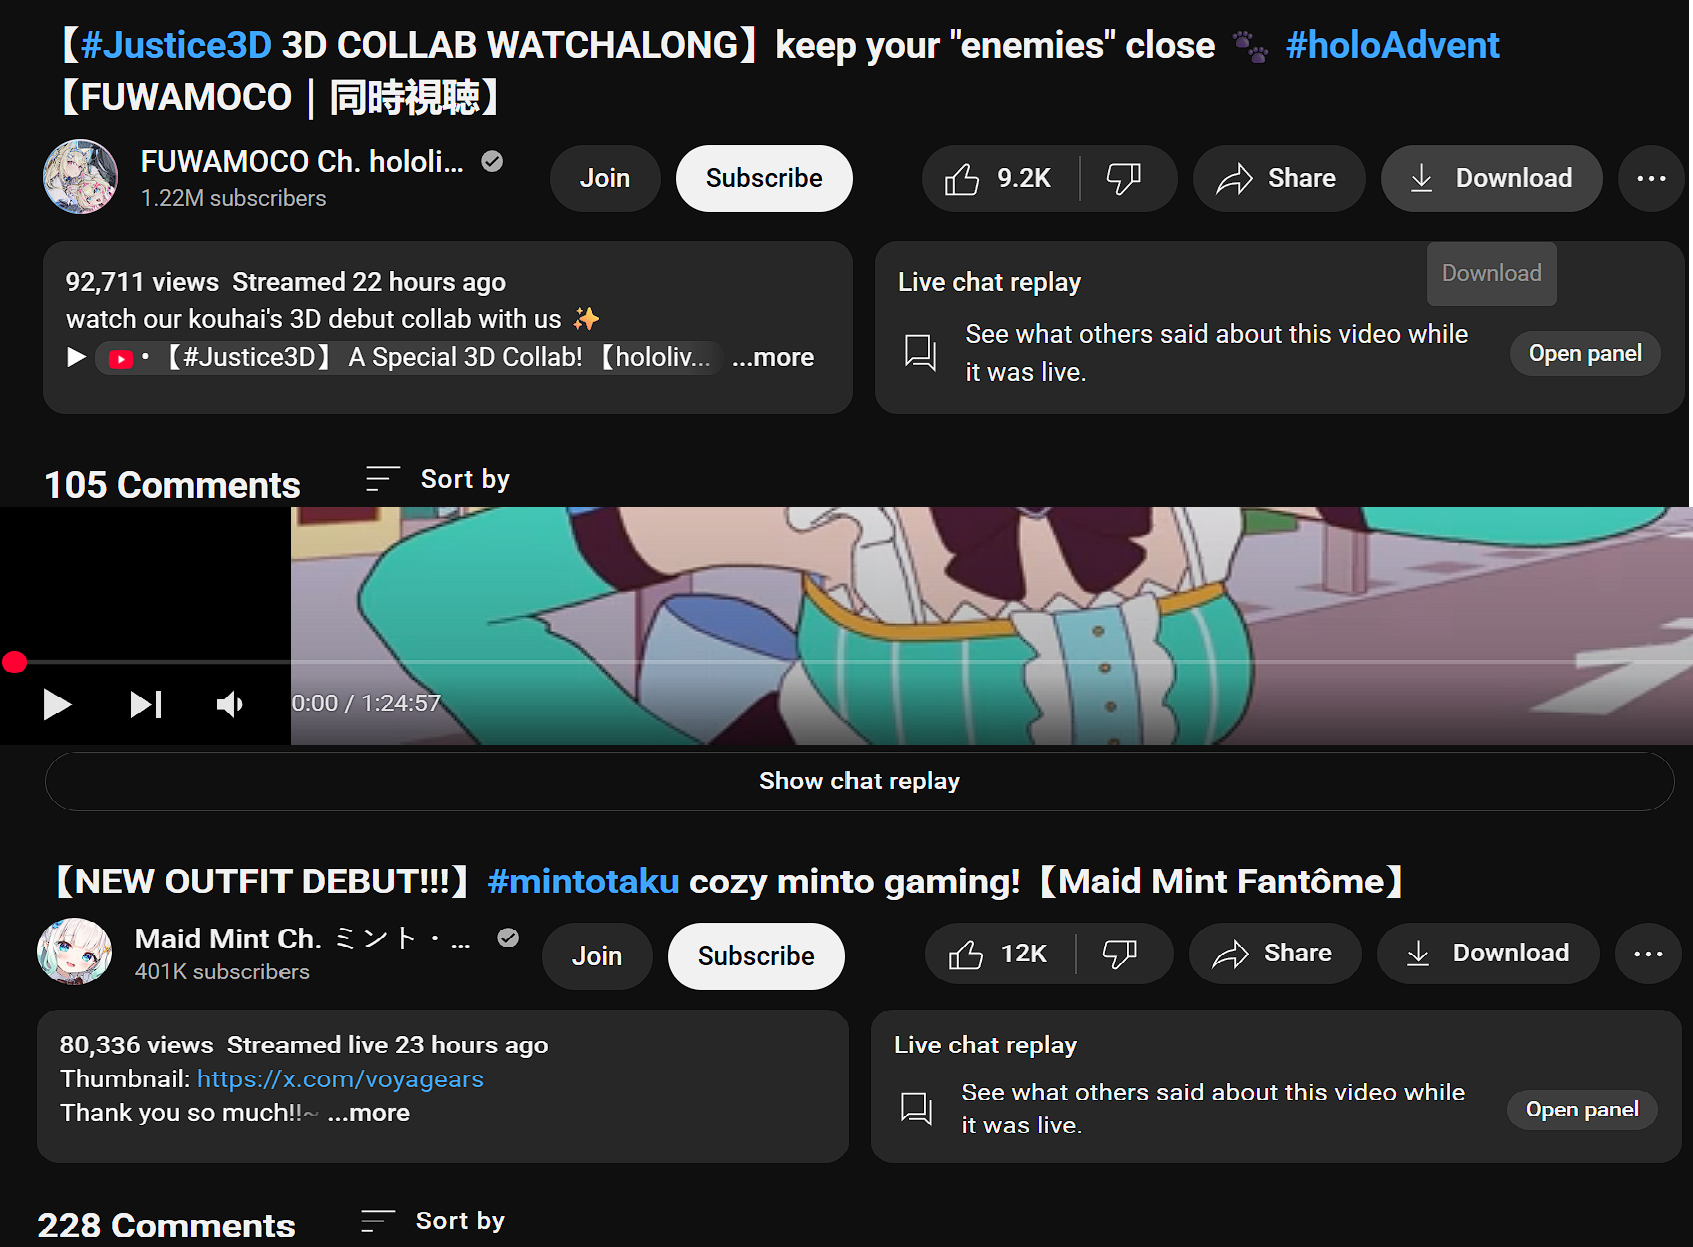The width and height of the screenshot is (1693, 1247).
Task: Expand Maid Mint description with ...more
Action: point(368,1113)
